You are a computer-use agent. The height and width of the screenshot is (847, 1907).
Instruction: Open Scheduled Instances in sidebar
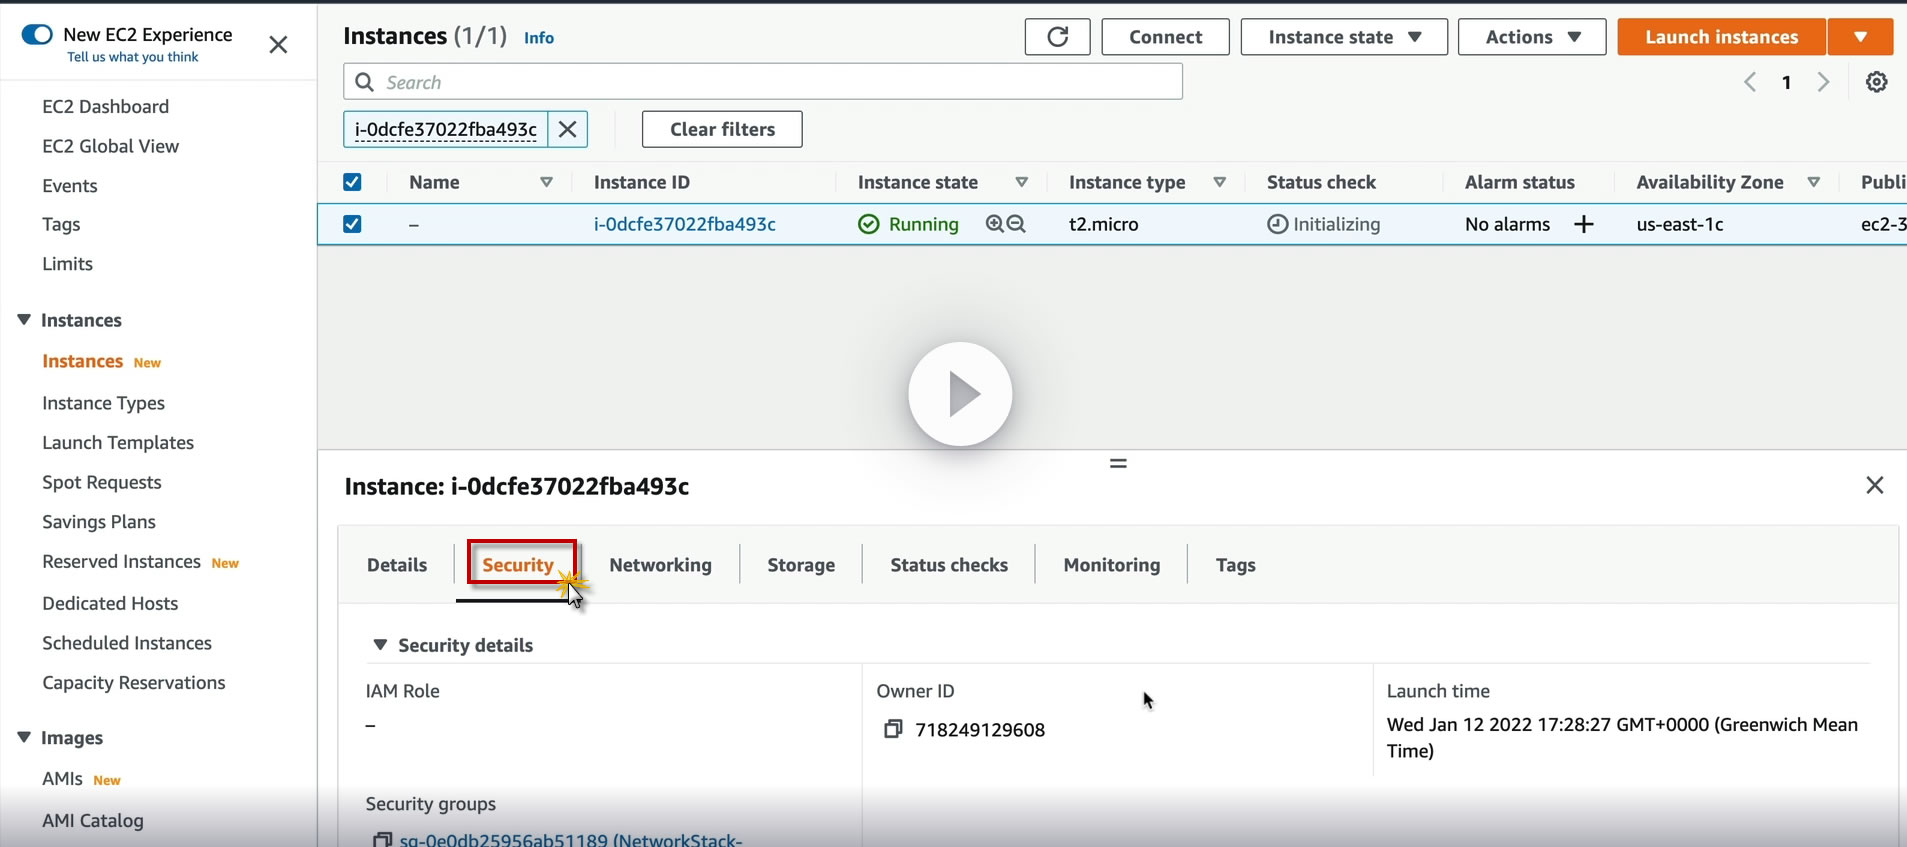(x=127, y=643)
